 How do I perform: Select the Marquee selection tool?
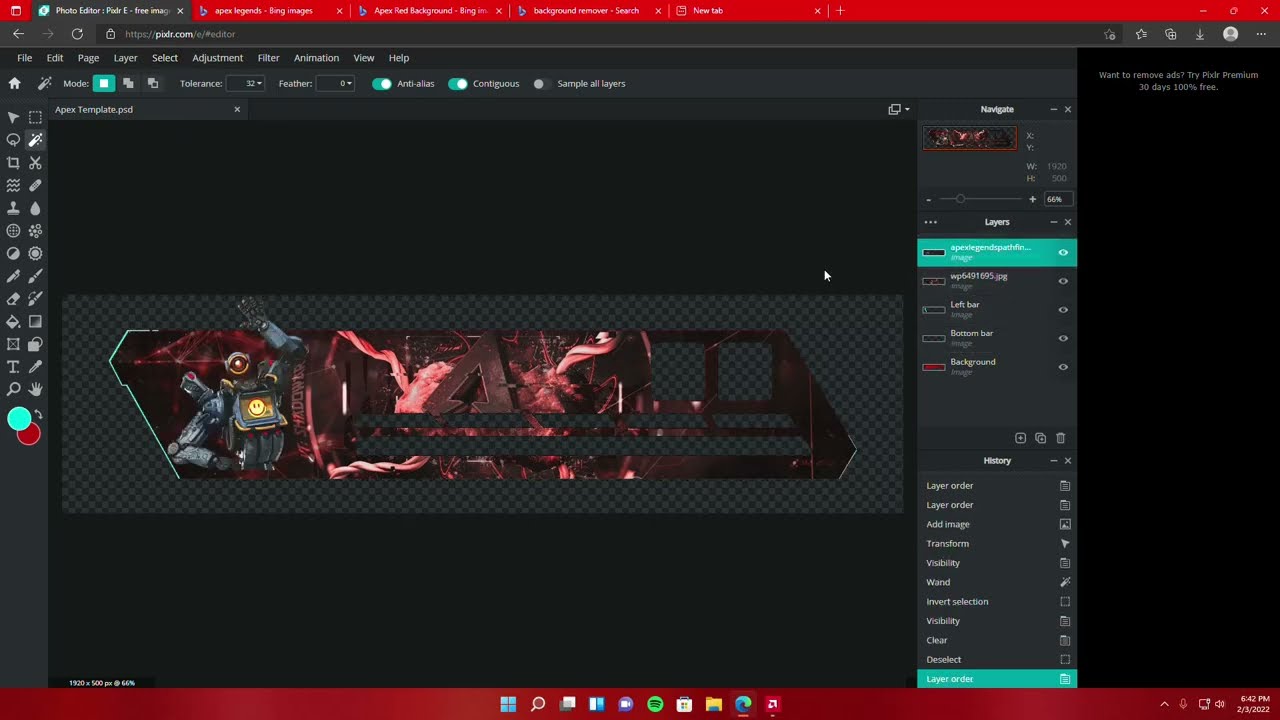(x=35, y=117)
